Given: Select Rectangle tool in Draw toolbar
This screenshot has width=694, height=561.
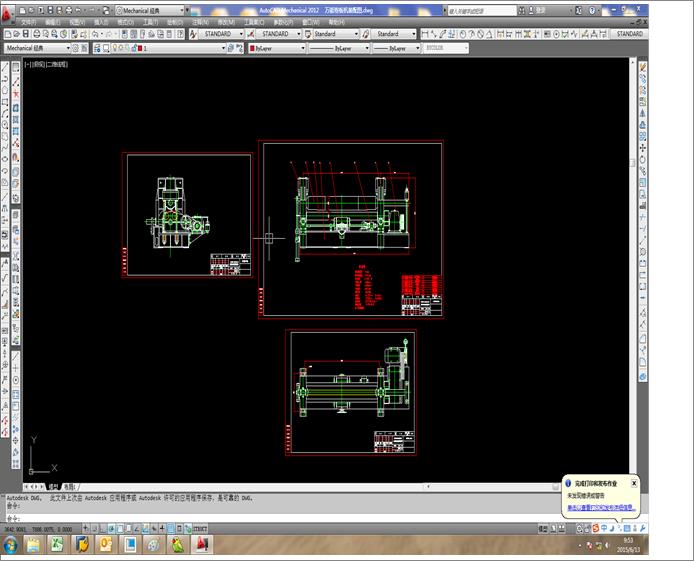Looking at the screenshot, I should pyautogui.click(x=5, y=102).
